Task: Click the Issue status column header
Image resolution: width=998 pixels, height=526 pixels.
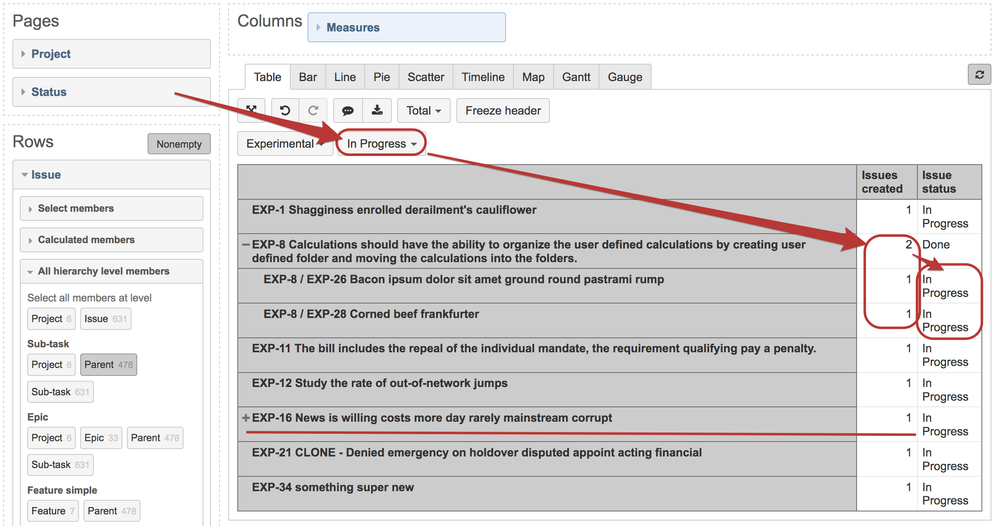Action: click(949, 182)
